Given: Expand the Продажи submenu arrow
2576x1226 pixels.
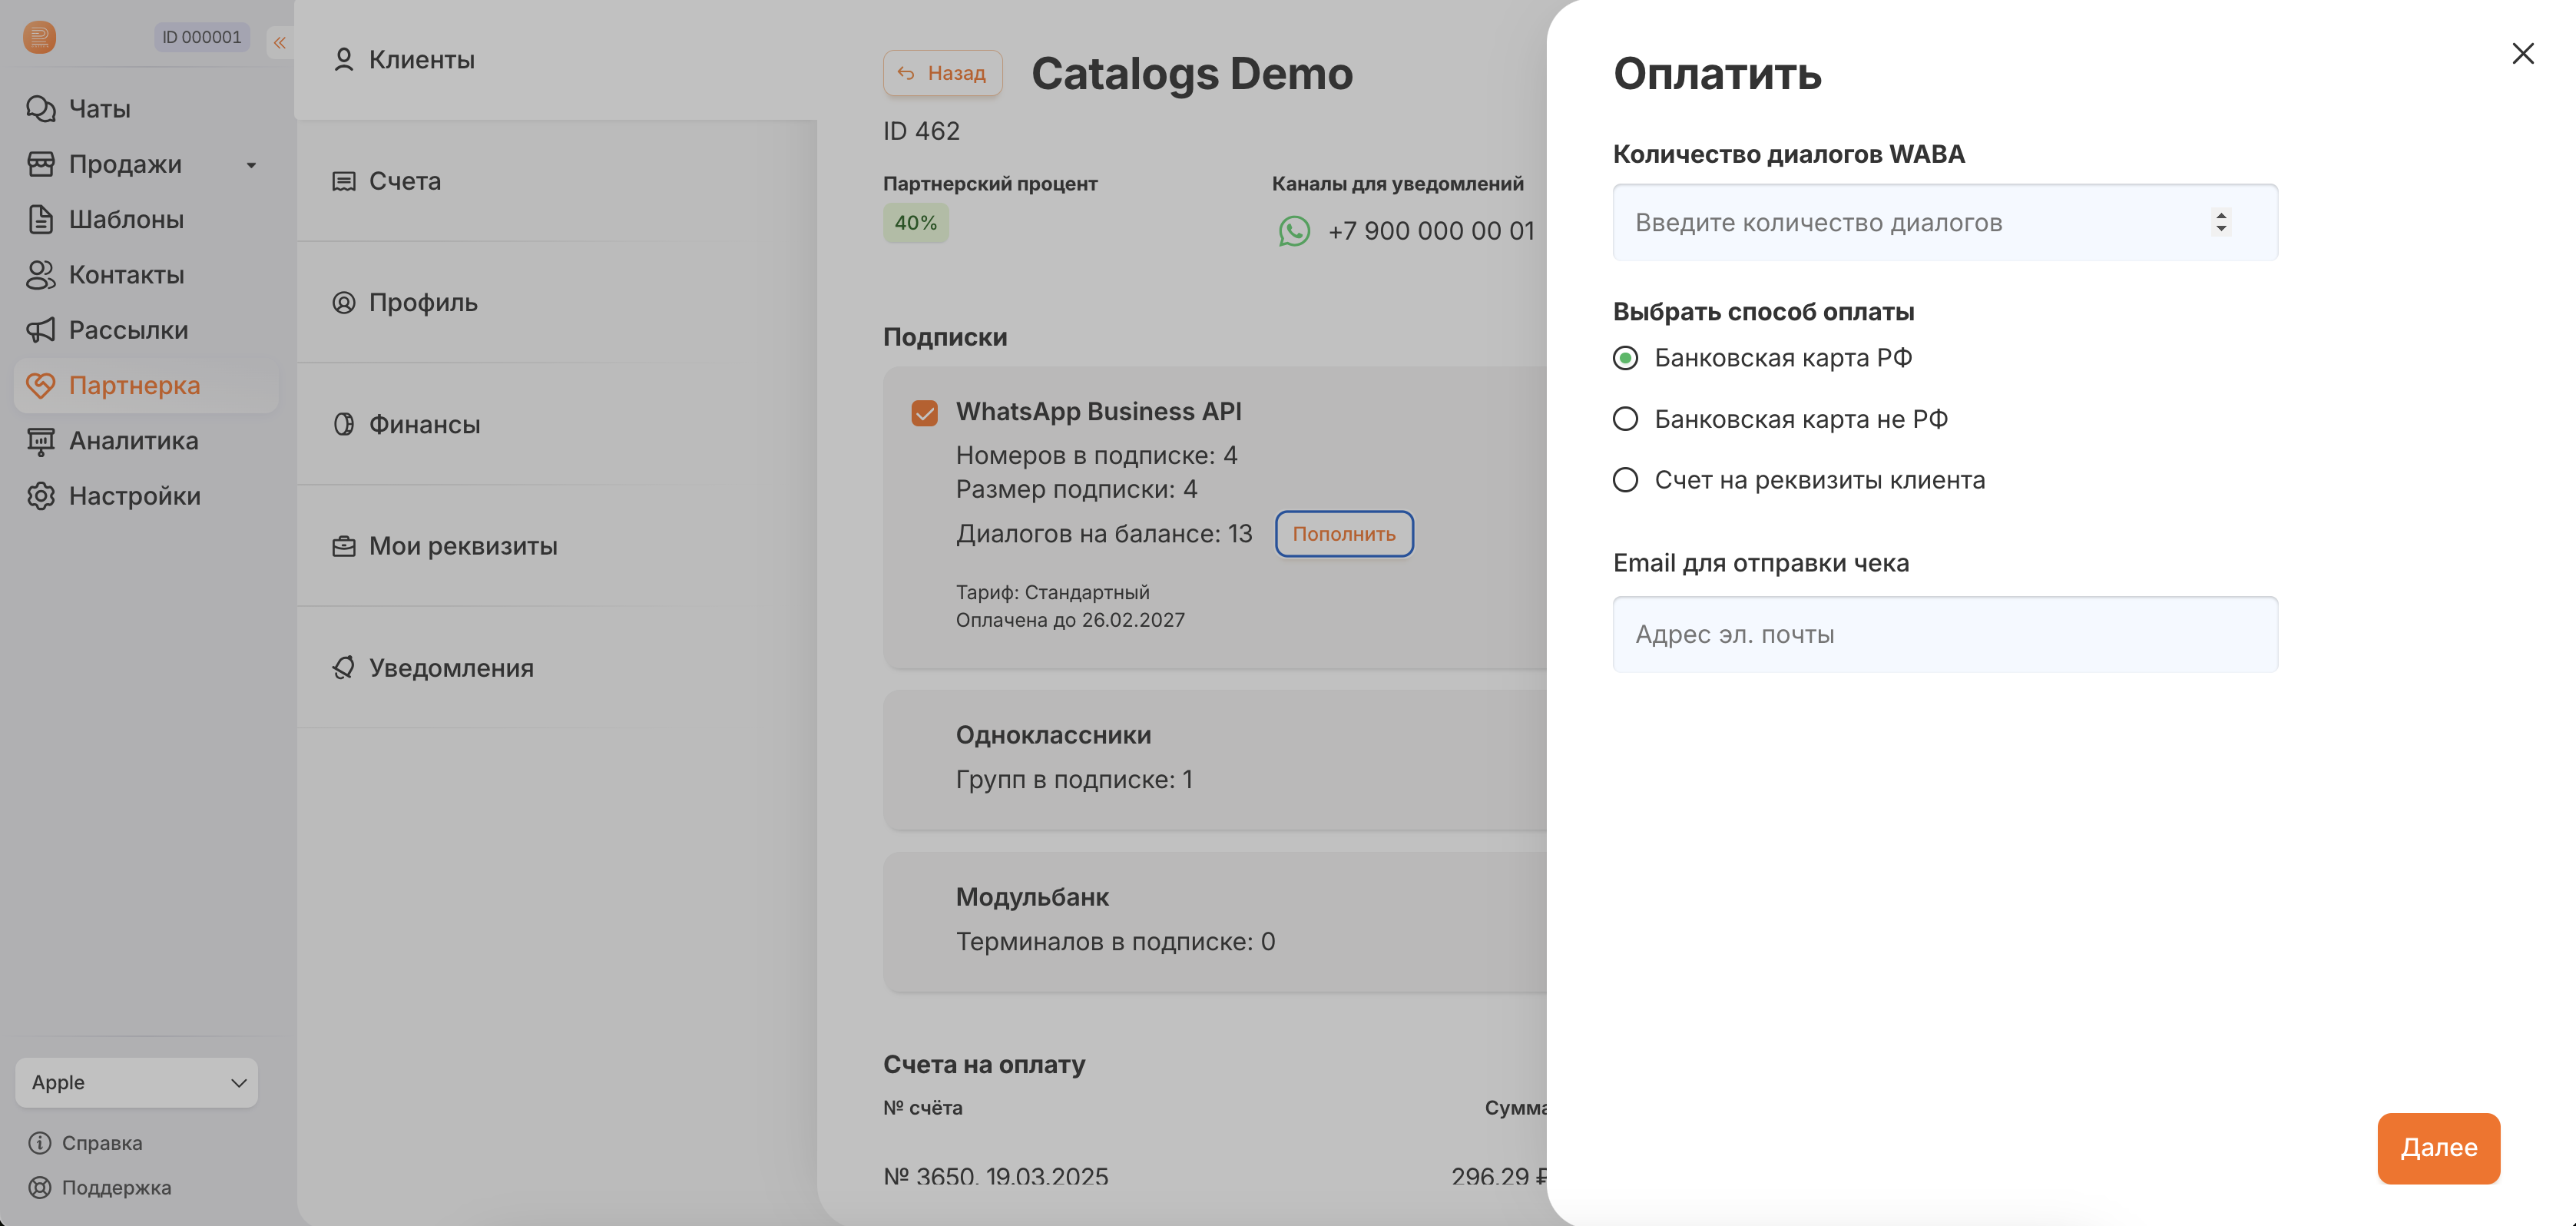Looking at the screenshot, I should coord(251,165).
